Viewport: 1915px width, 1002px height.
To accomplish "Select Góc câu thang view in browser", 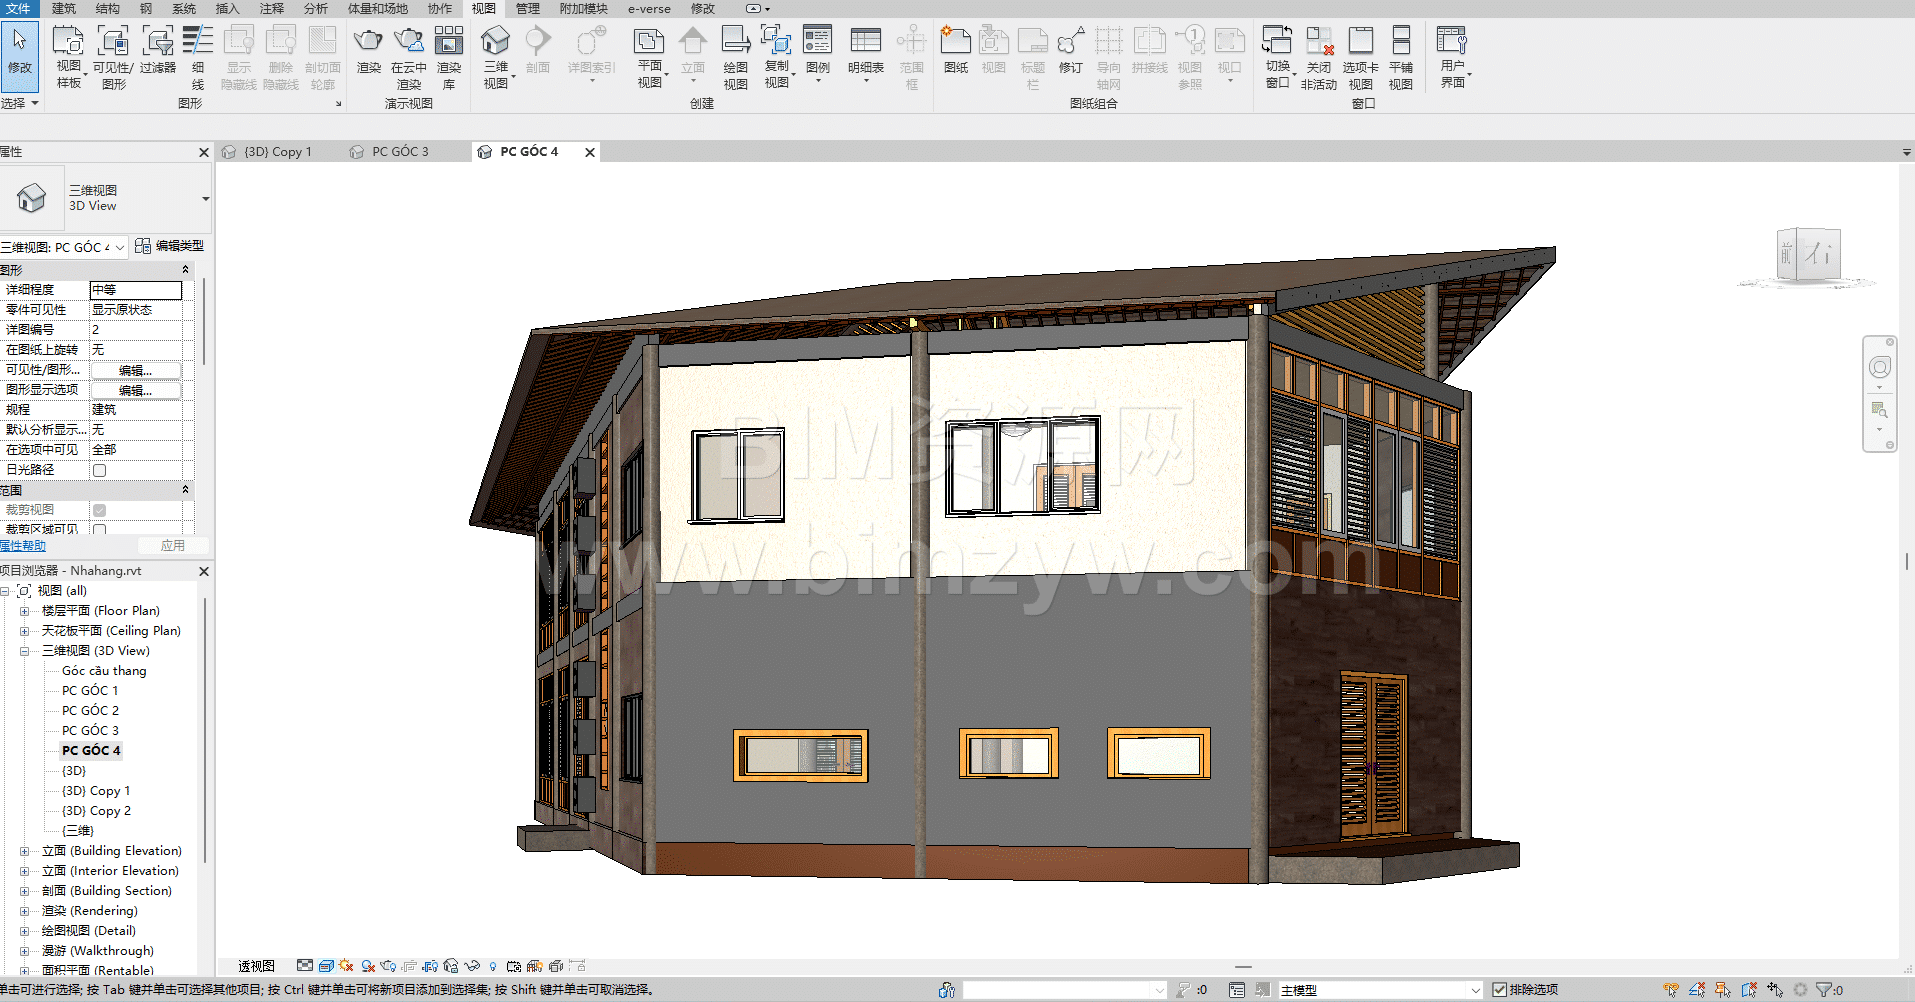I will (104, 671).
